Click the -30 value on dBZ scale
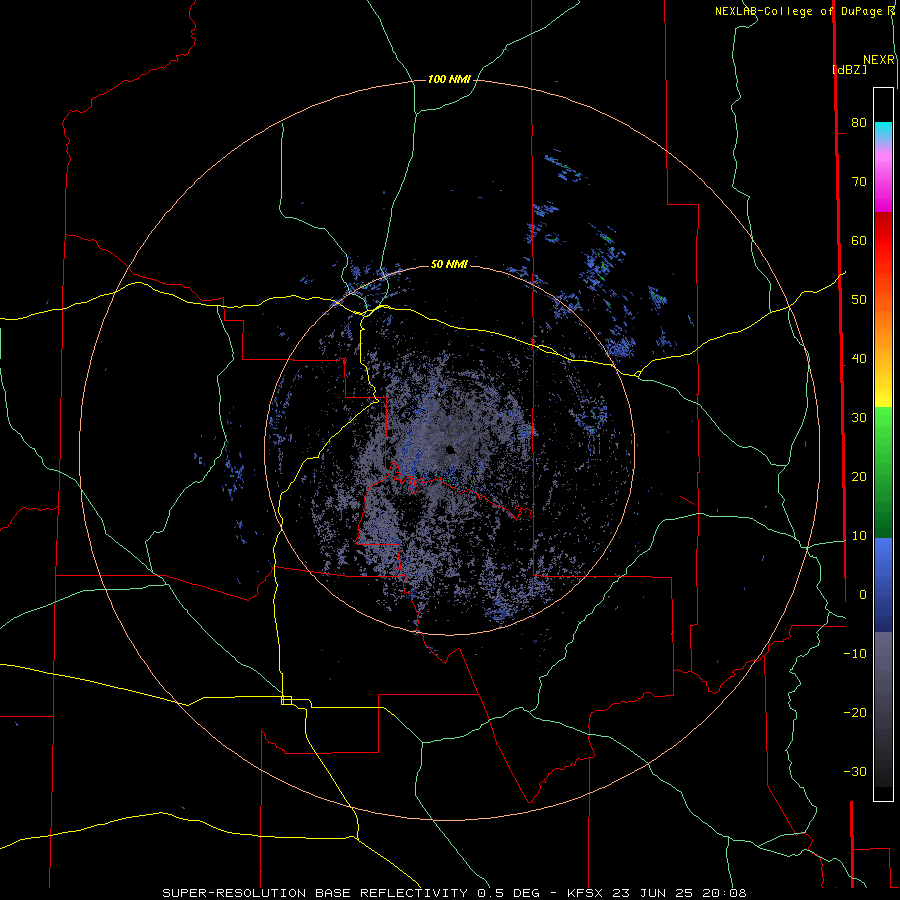This screenshot has height=900, width=900. point(855,771)
